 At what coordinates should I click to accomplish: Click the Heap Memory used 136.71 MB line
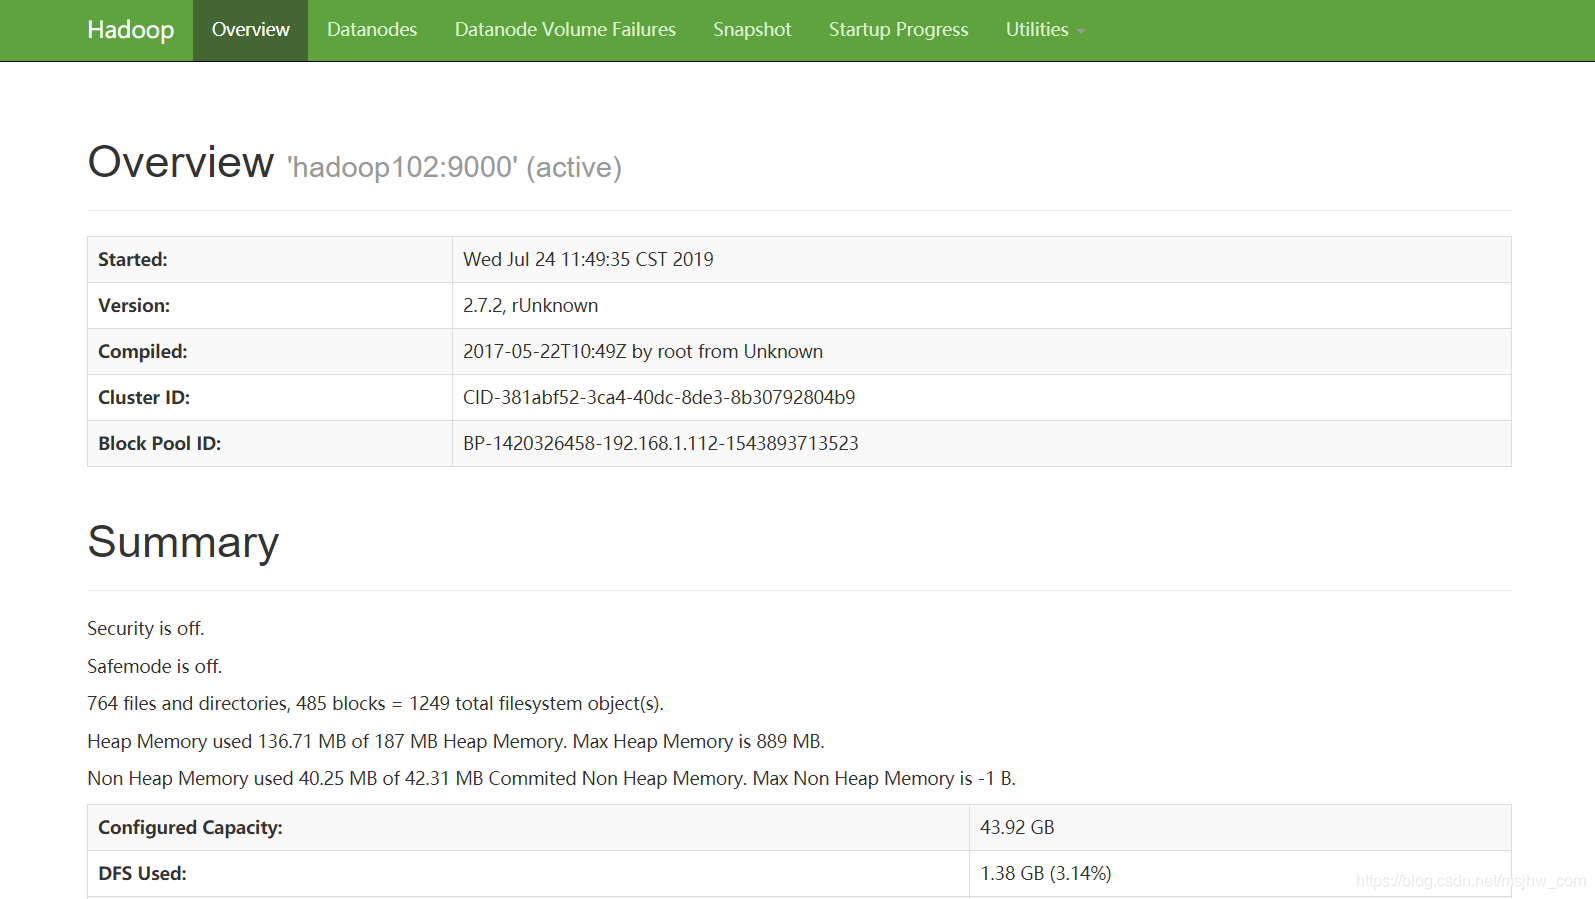click(456, 741)
